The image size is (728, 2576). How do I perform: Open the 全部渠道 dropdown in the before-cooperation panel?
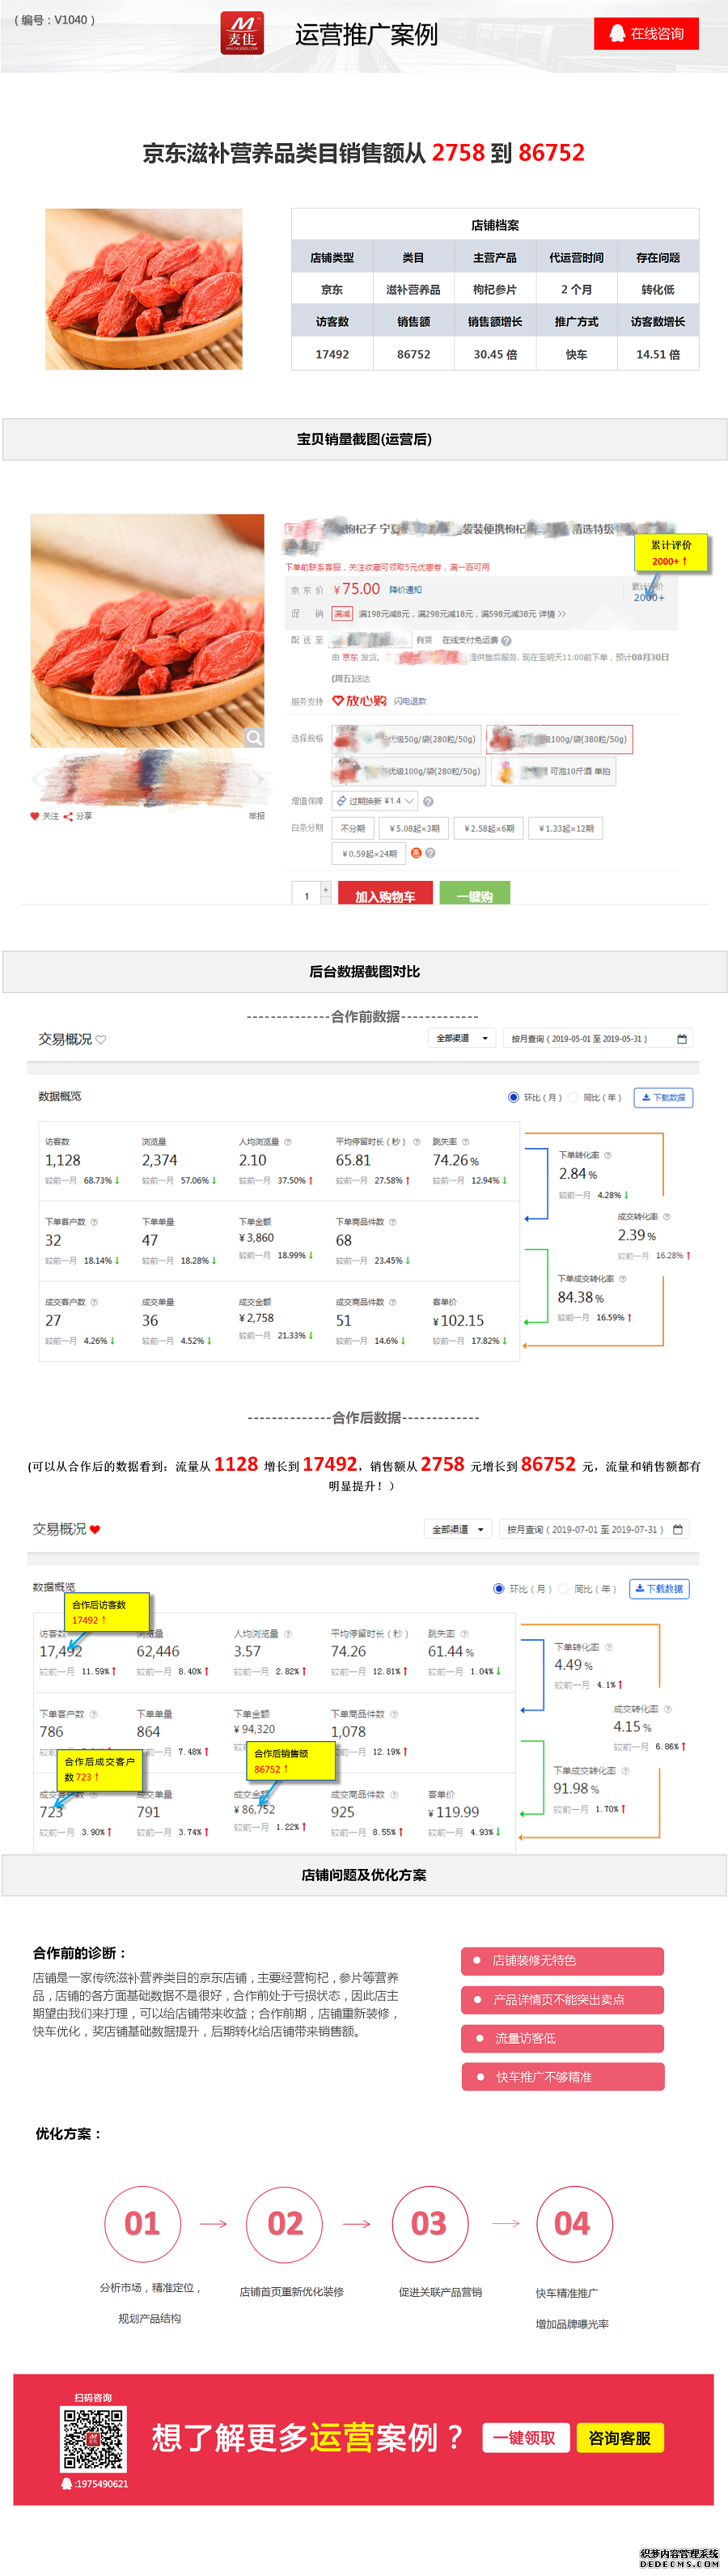coord(462,1039)
